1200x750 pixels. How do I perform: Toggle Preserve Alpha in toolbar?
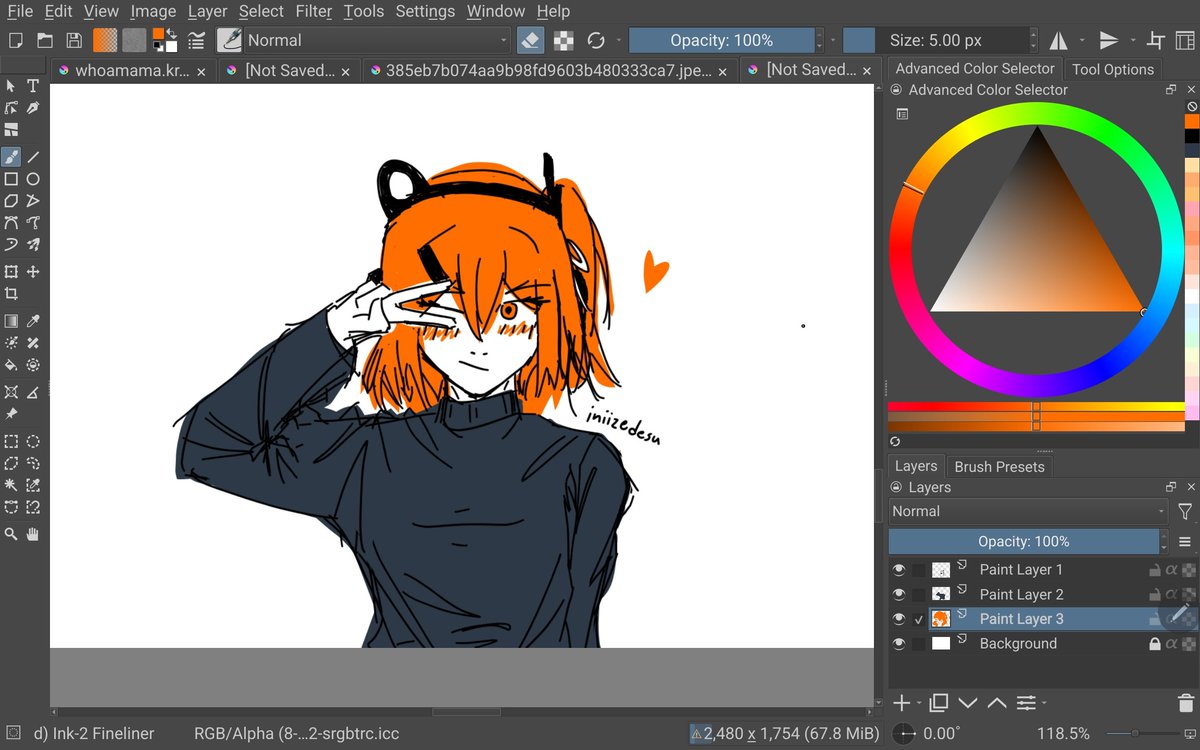coord(564,40)
